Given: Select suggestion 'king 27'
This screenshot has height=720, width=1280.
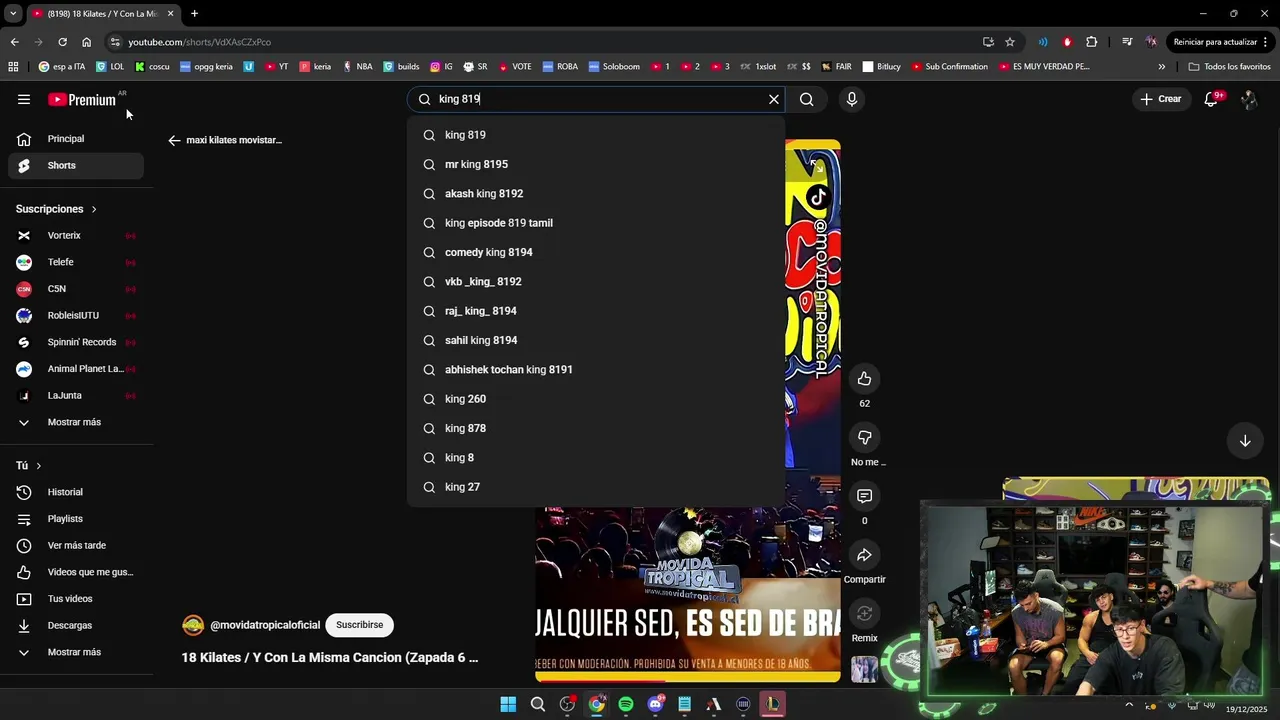Looking at the screenshot, I should click(x=596, y=487).
